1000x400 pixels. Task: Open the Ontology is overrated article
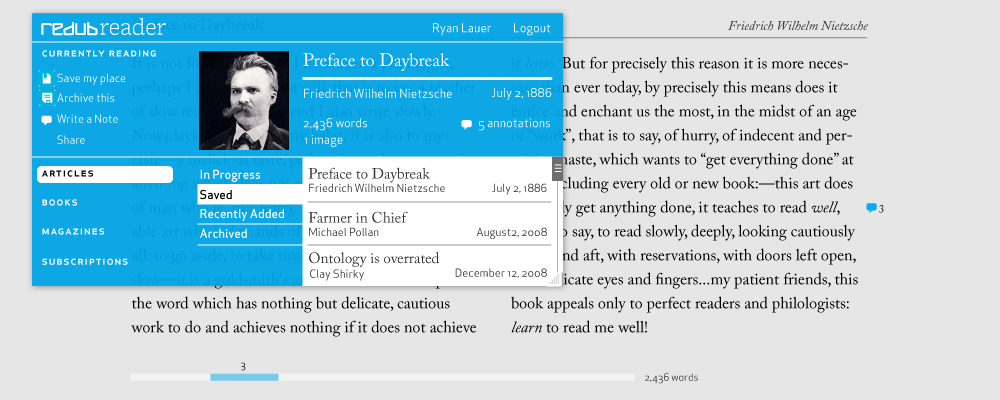427,265
